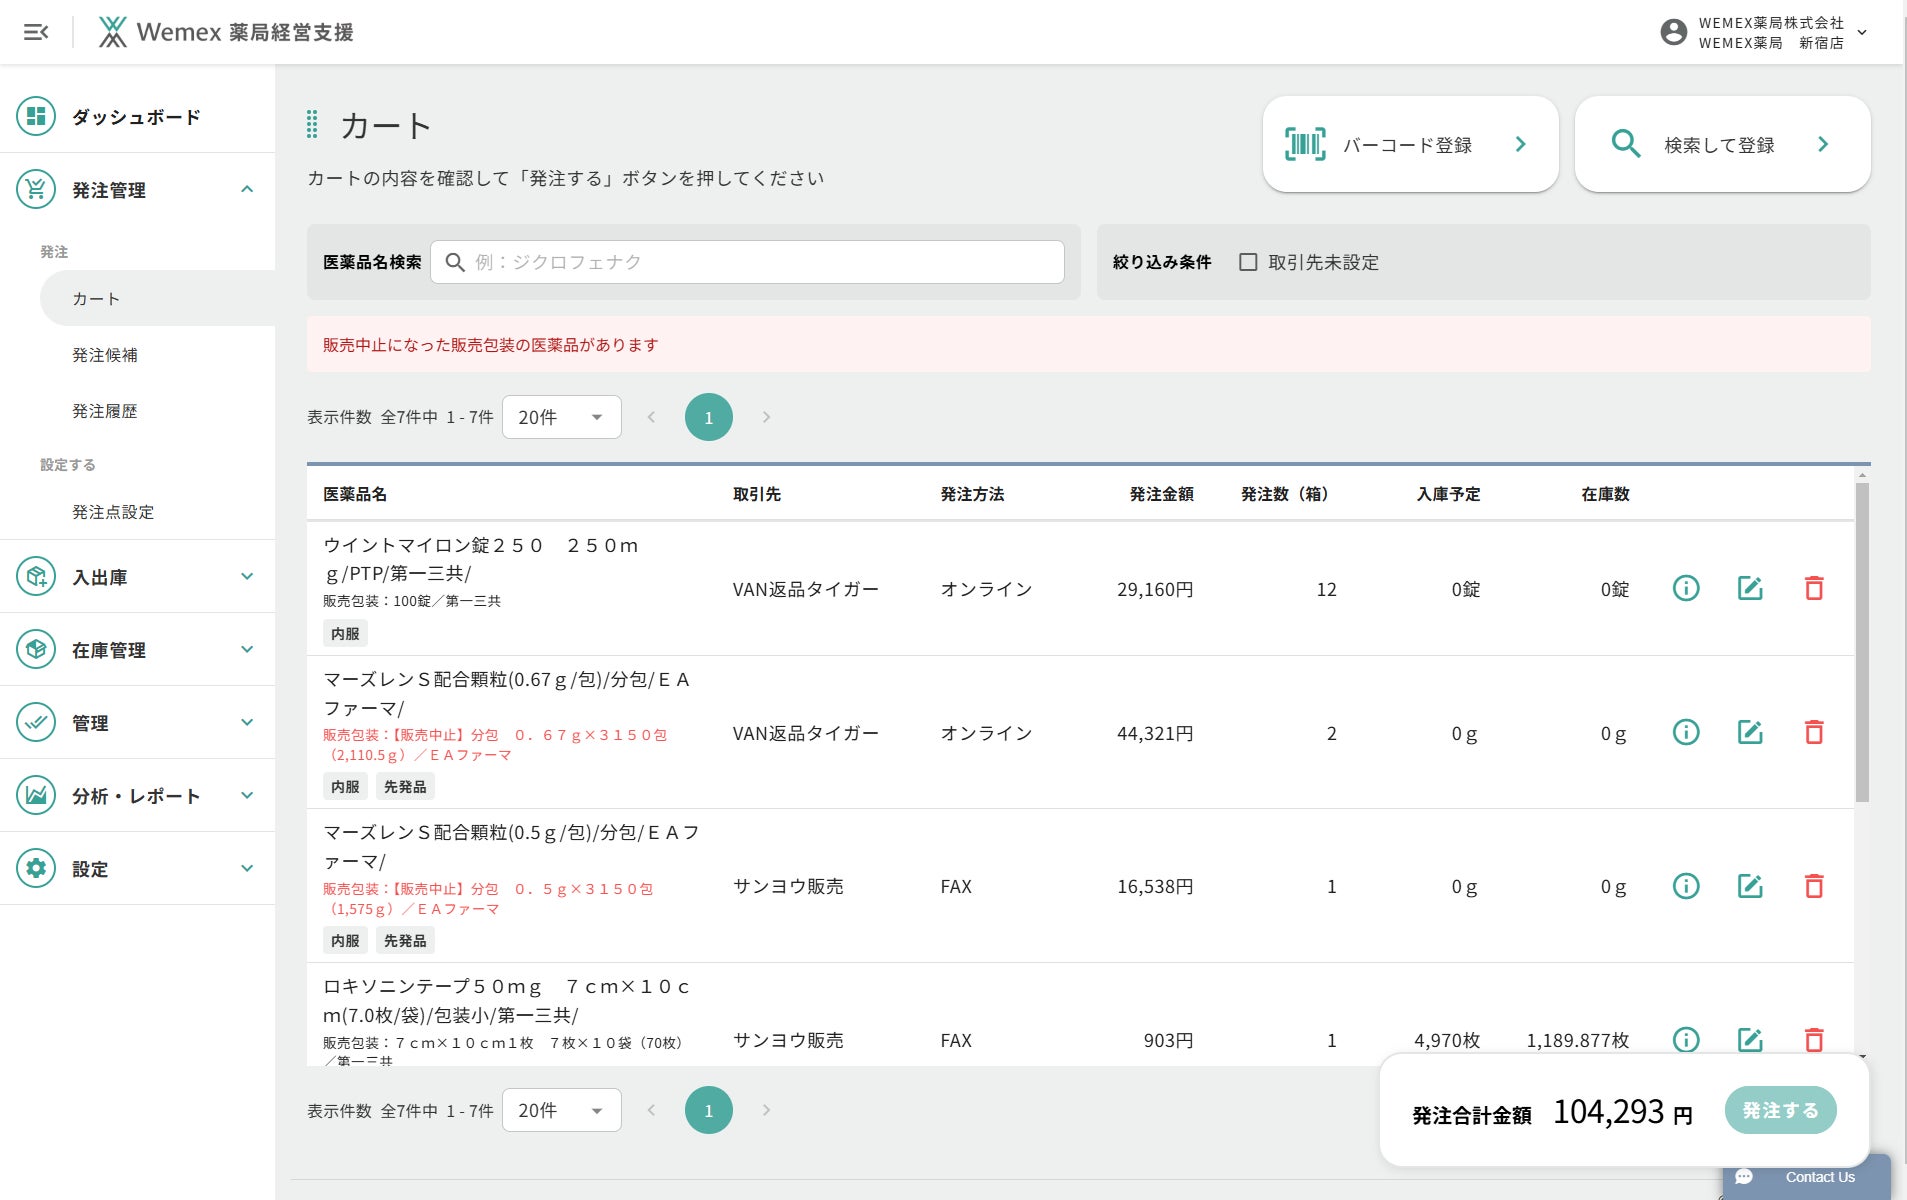Go to page 1 in bottom pagination

(709, 1110)
